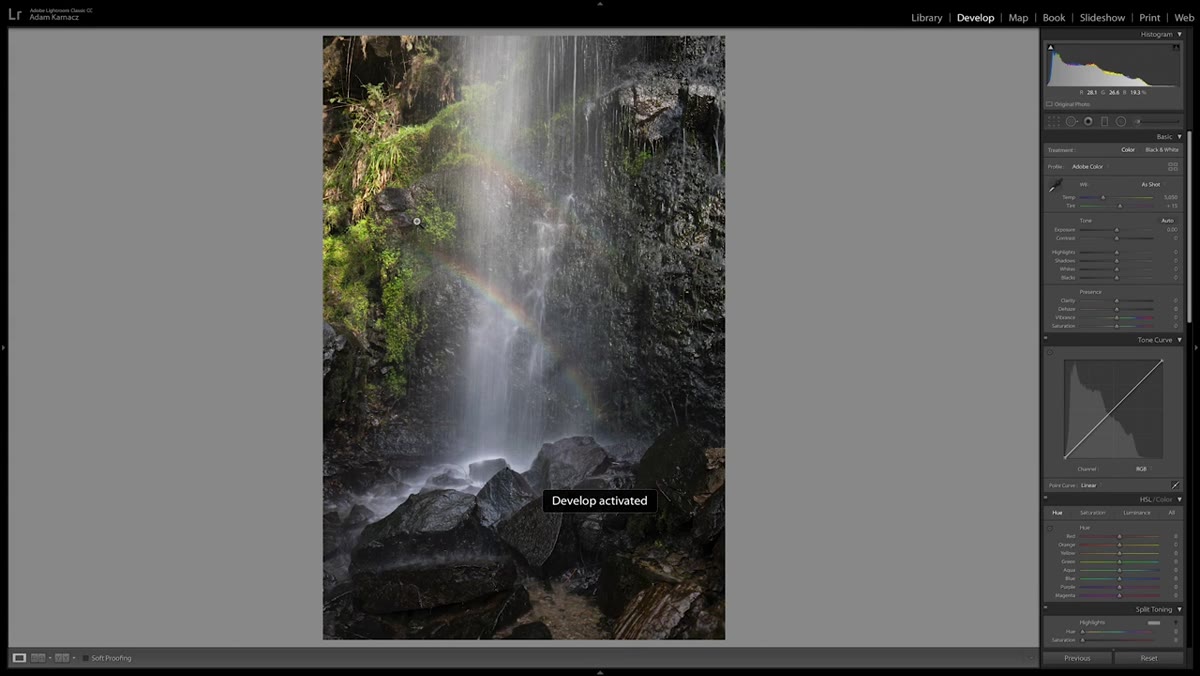The height and width of the screenshot is (676, 1200).
Task: Click the tone curve graph
Action: pyautogui.click(x=1113, y=409)
